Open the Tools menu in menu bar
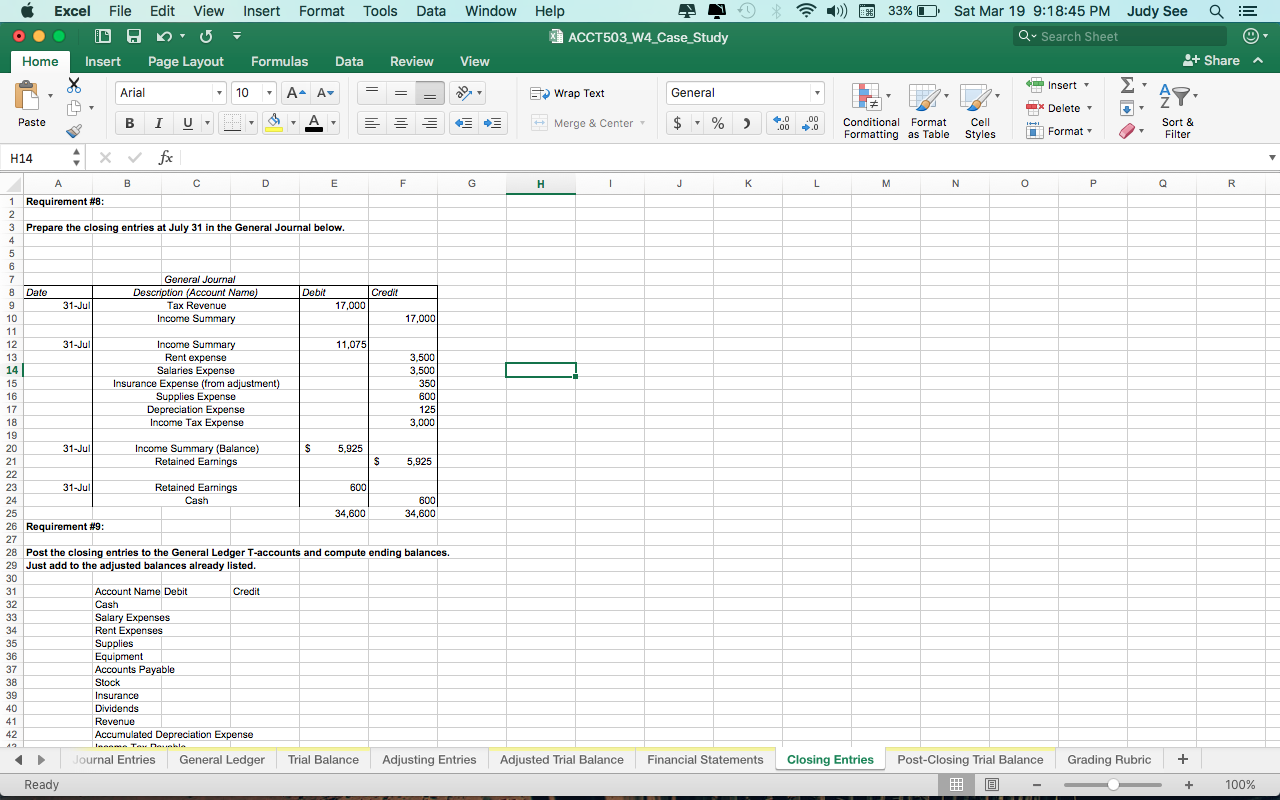The image size is (1280, 800). pos(380,11)
